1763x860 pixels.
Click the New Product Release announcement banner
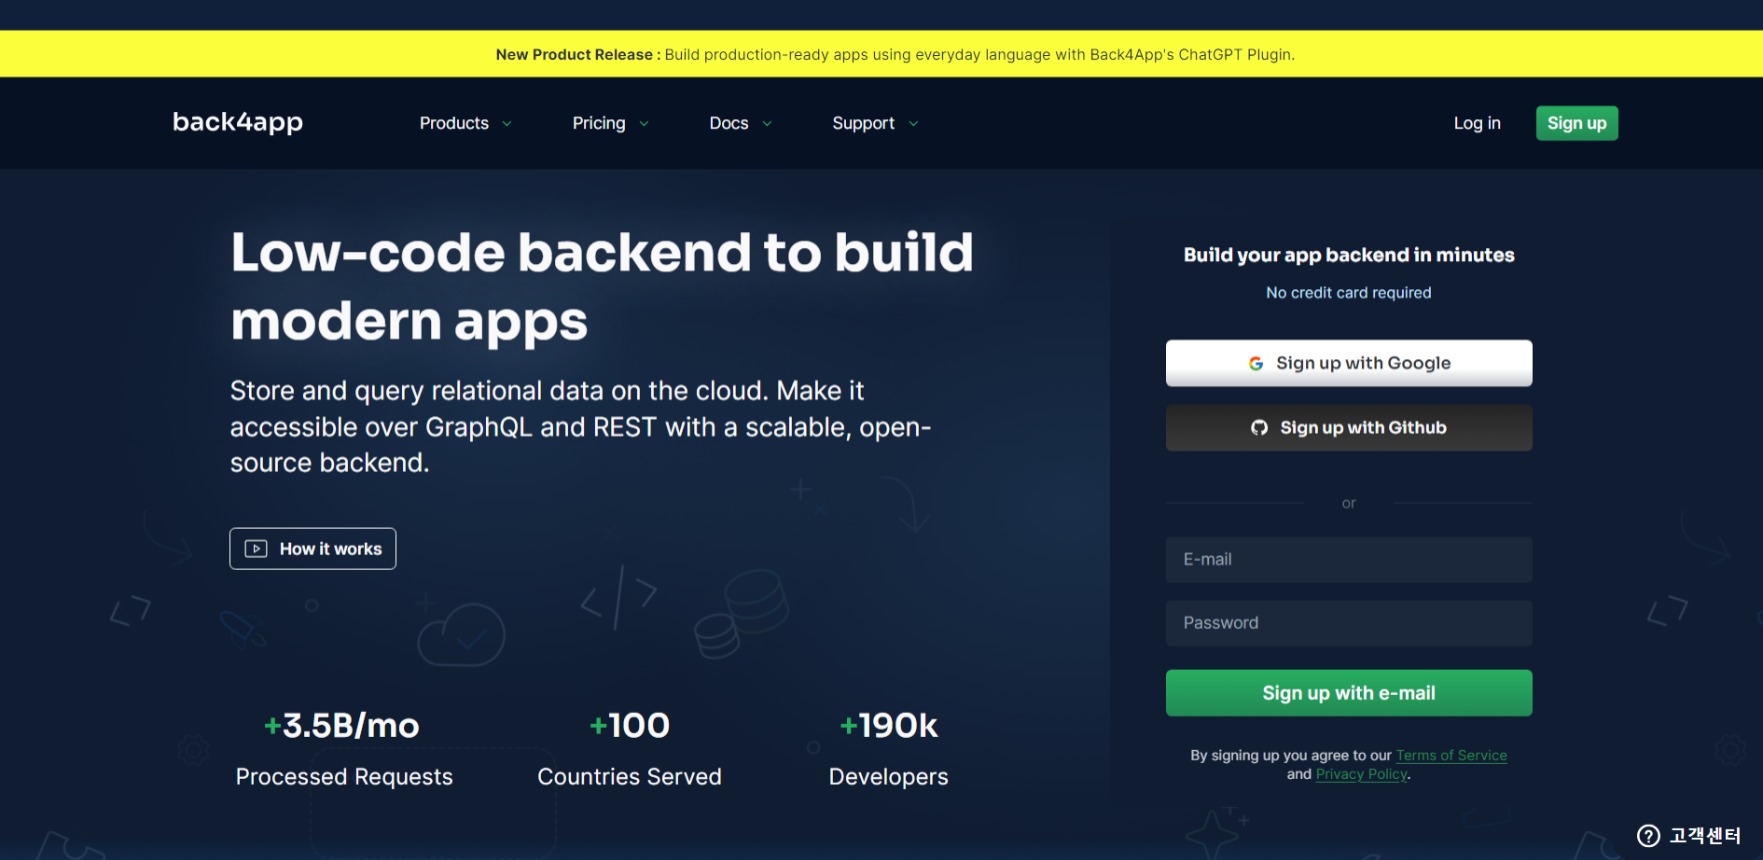pos(881,54)
